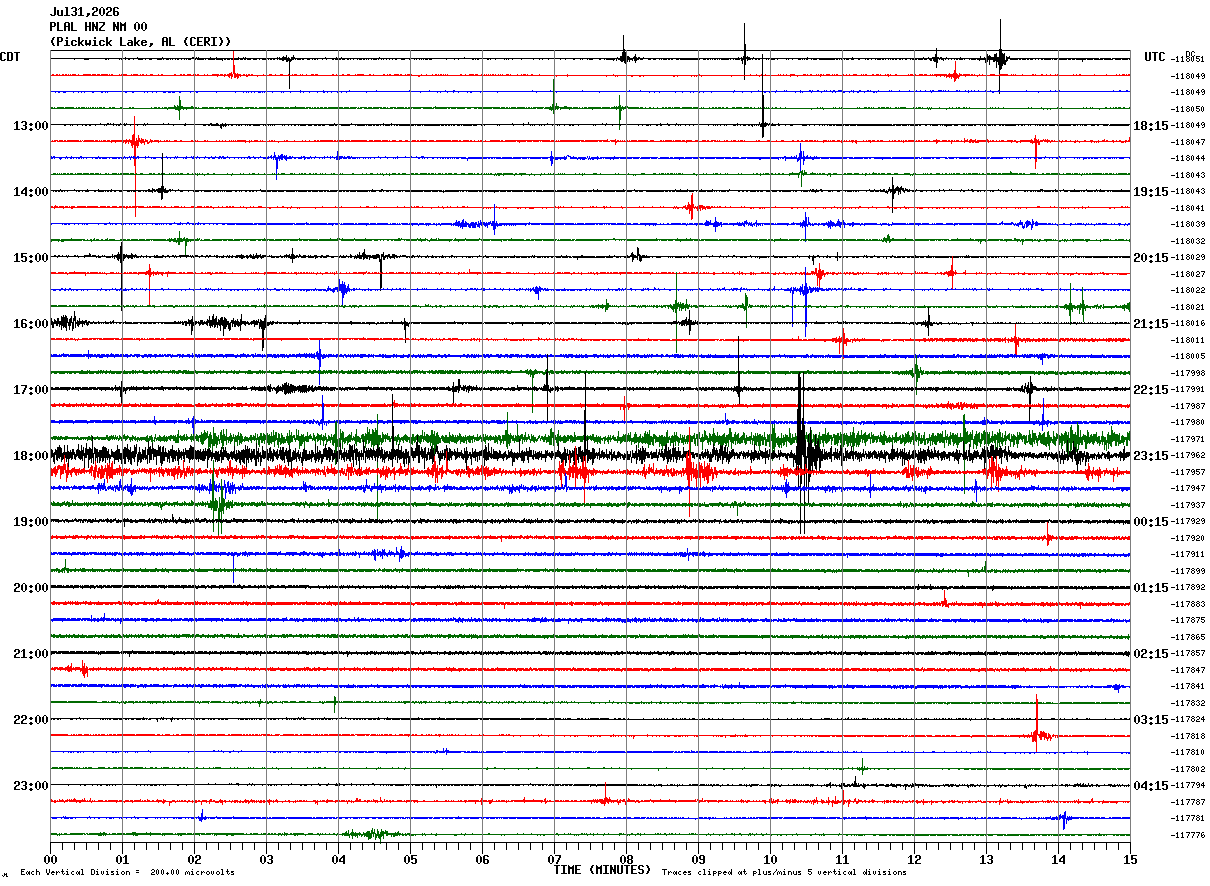Click the Traces clipped footer note
Viewport: 1210px width, 886px height.
click(x=784, y=873)
